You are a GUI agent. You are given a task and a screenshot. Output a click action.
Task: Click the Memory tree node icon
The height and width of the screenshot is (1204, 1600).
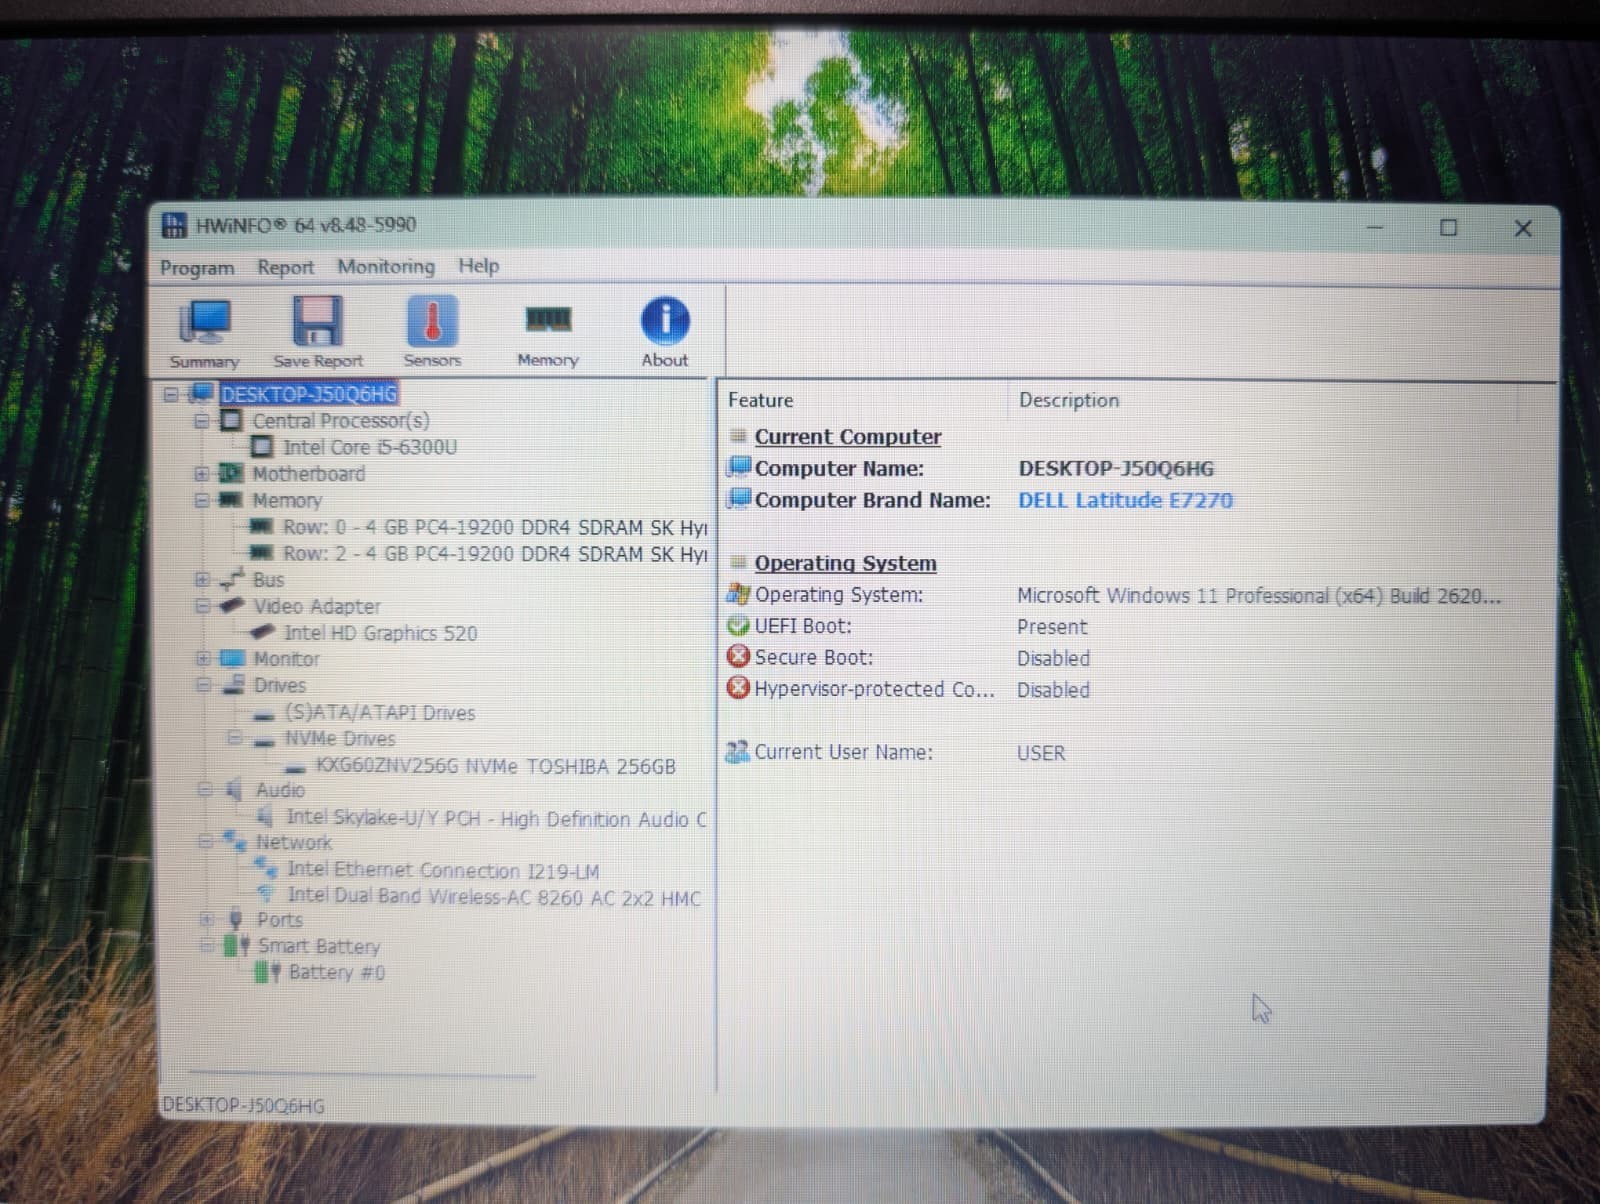click(x=231, y=499)
